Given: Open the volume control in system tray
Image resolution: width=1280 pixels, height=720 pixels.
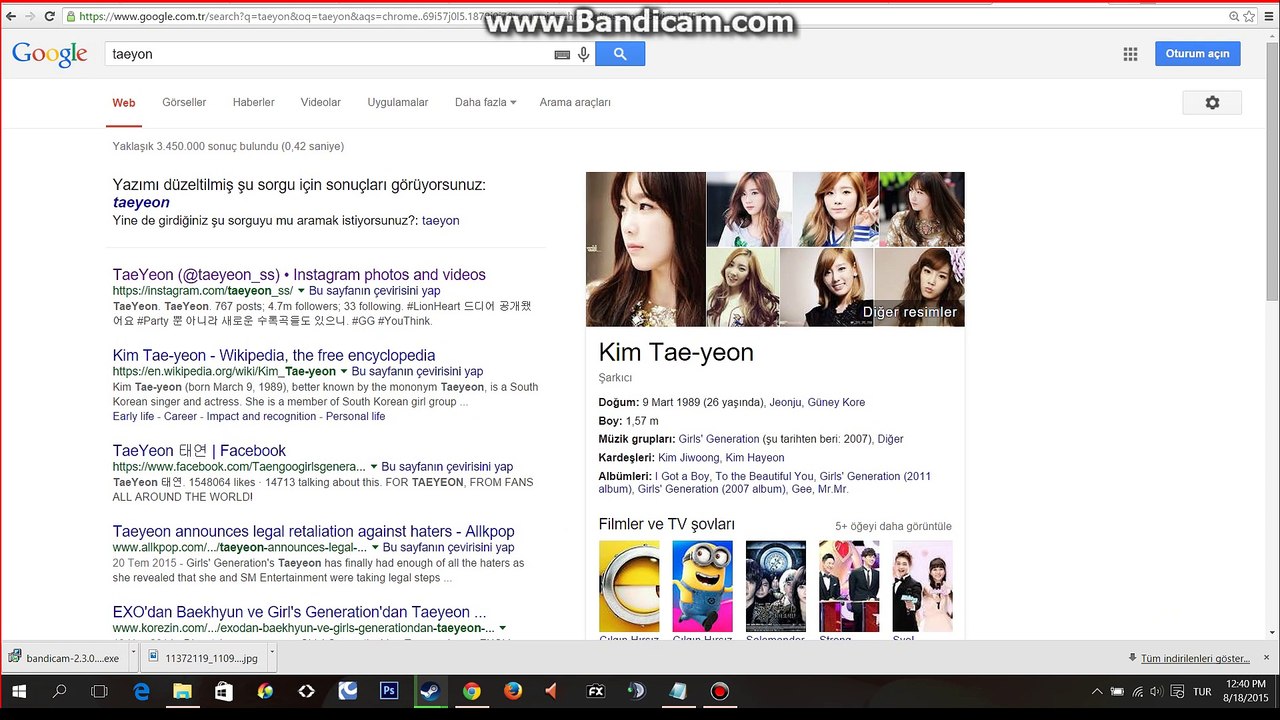Looking at the screenshot, I should (x=1156, y=692).
